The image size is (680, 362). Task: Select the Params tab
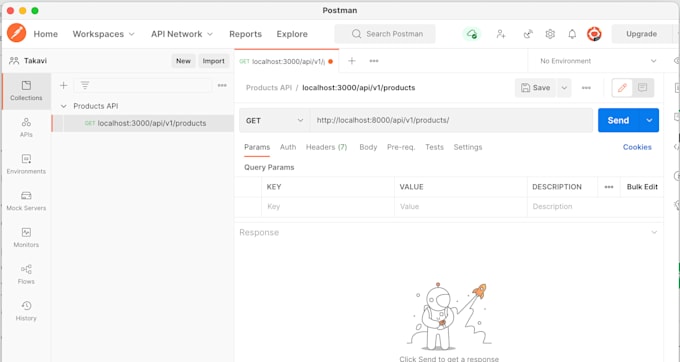(x=257, y=147)
